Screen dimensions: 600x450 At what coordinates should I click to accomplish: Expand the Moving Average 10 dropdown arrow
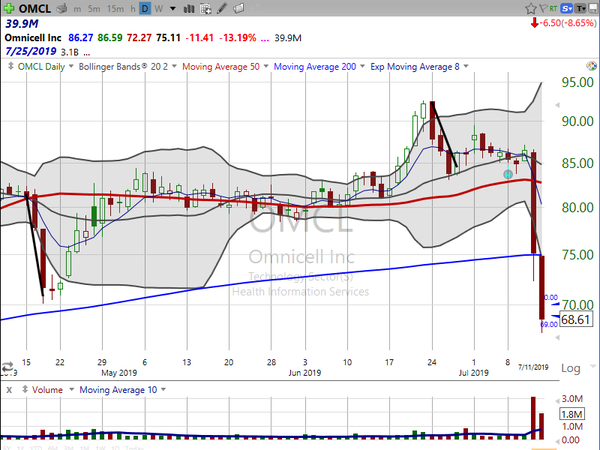tap(163, 390)
